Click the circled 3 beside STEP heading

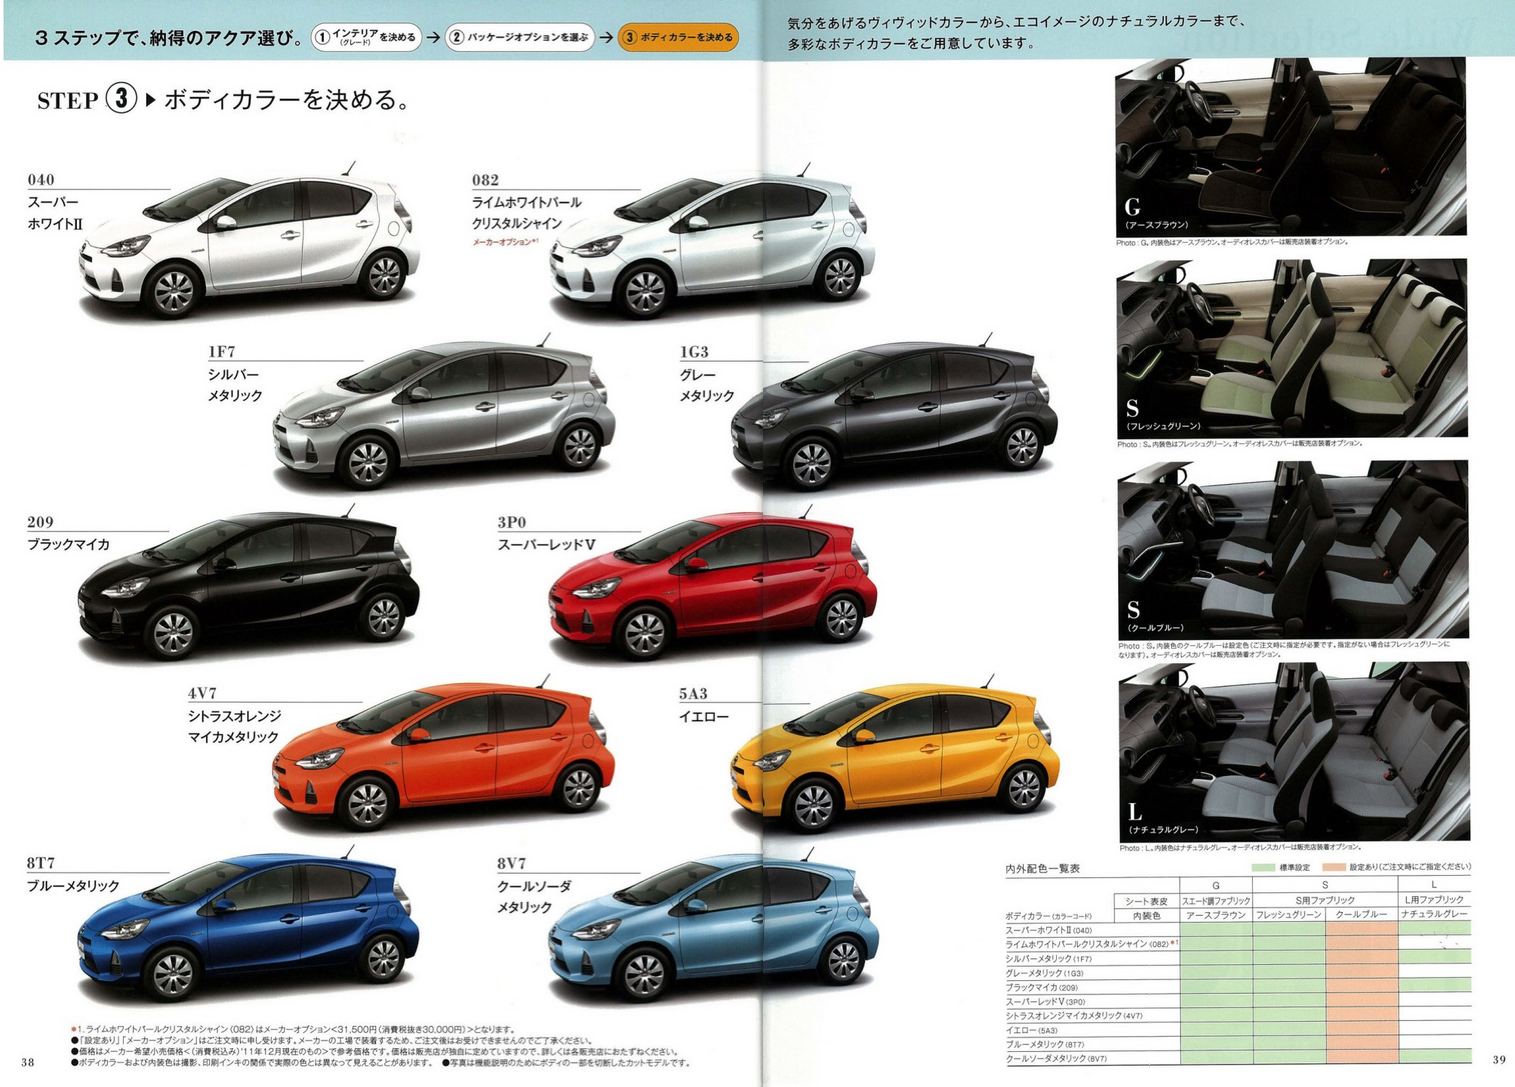(x=121, y=99)
